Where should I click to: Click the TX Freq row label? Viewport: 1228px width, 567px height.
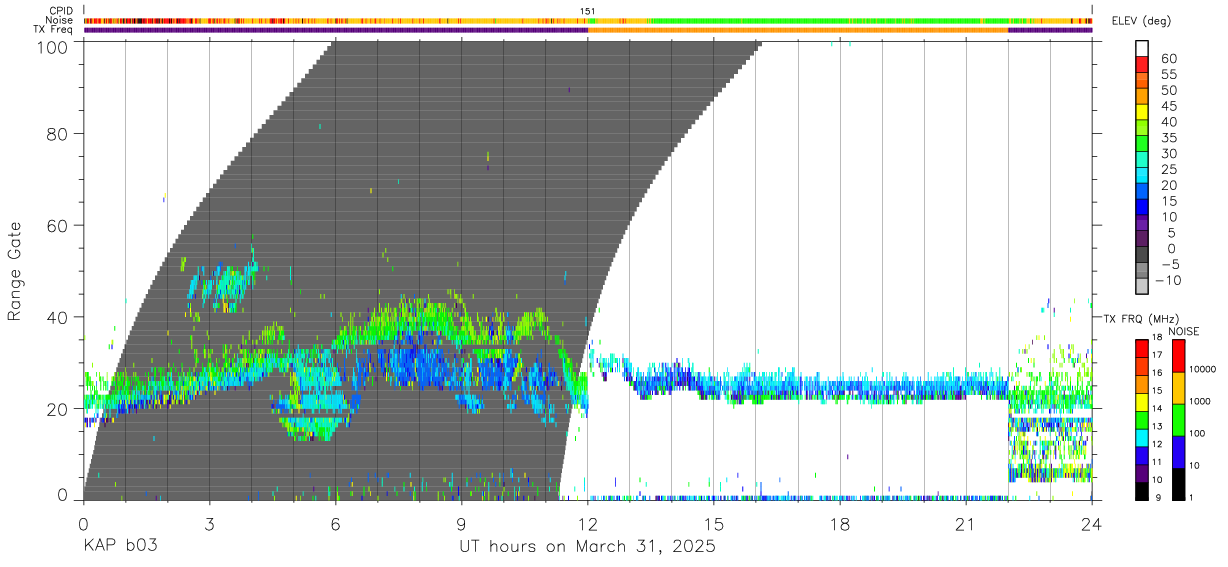click(x=55, y=29)
